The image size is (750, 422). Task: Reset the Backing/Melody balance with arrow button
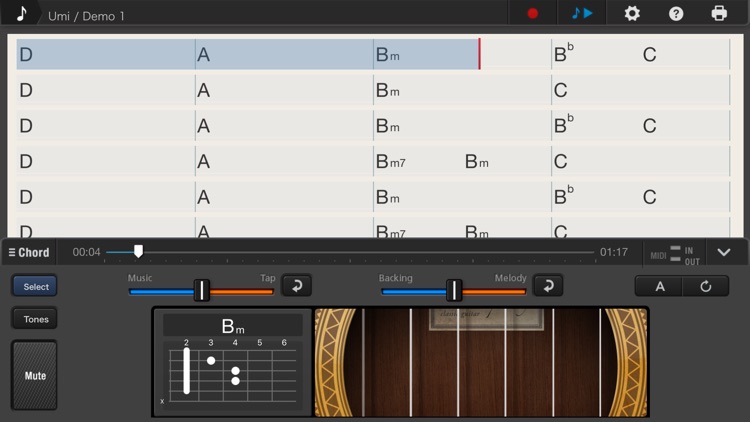pyautogui.click(x=548, y=286)
